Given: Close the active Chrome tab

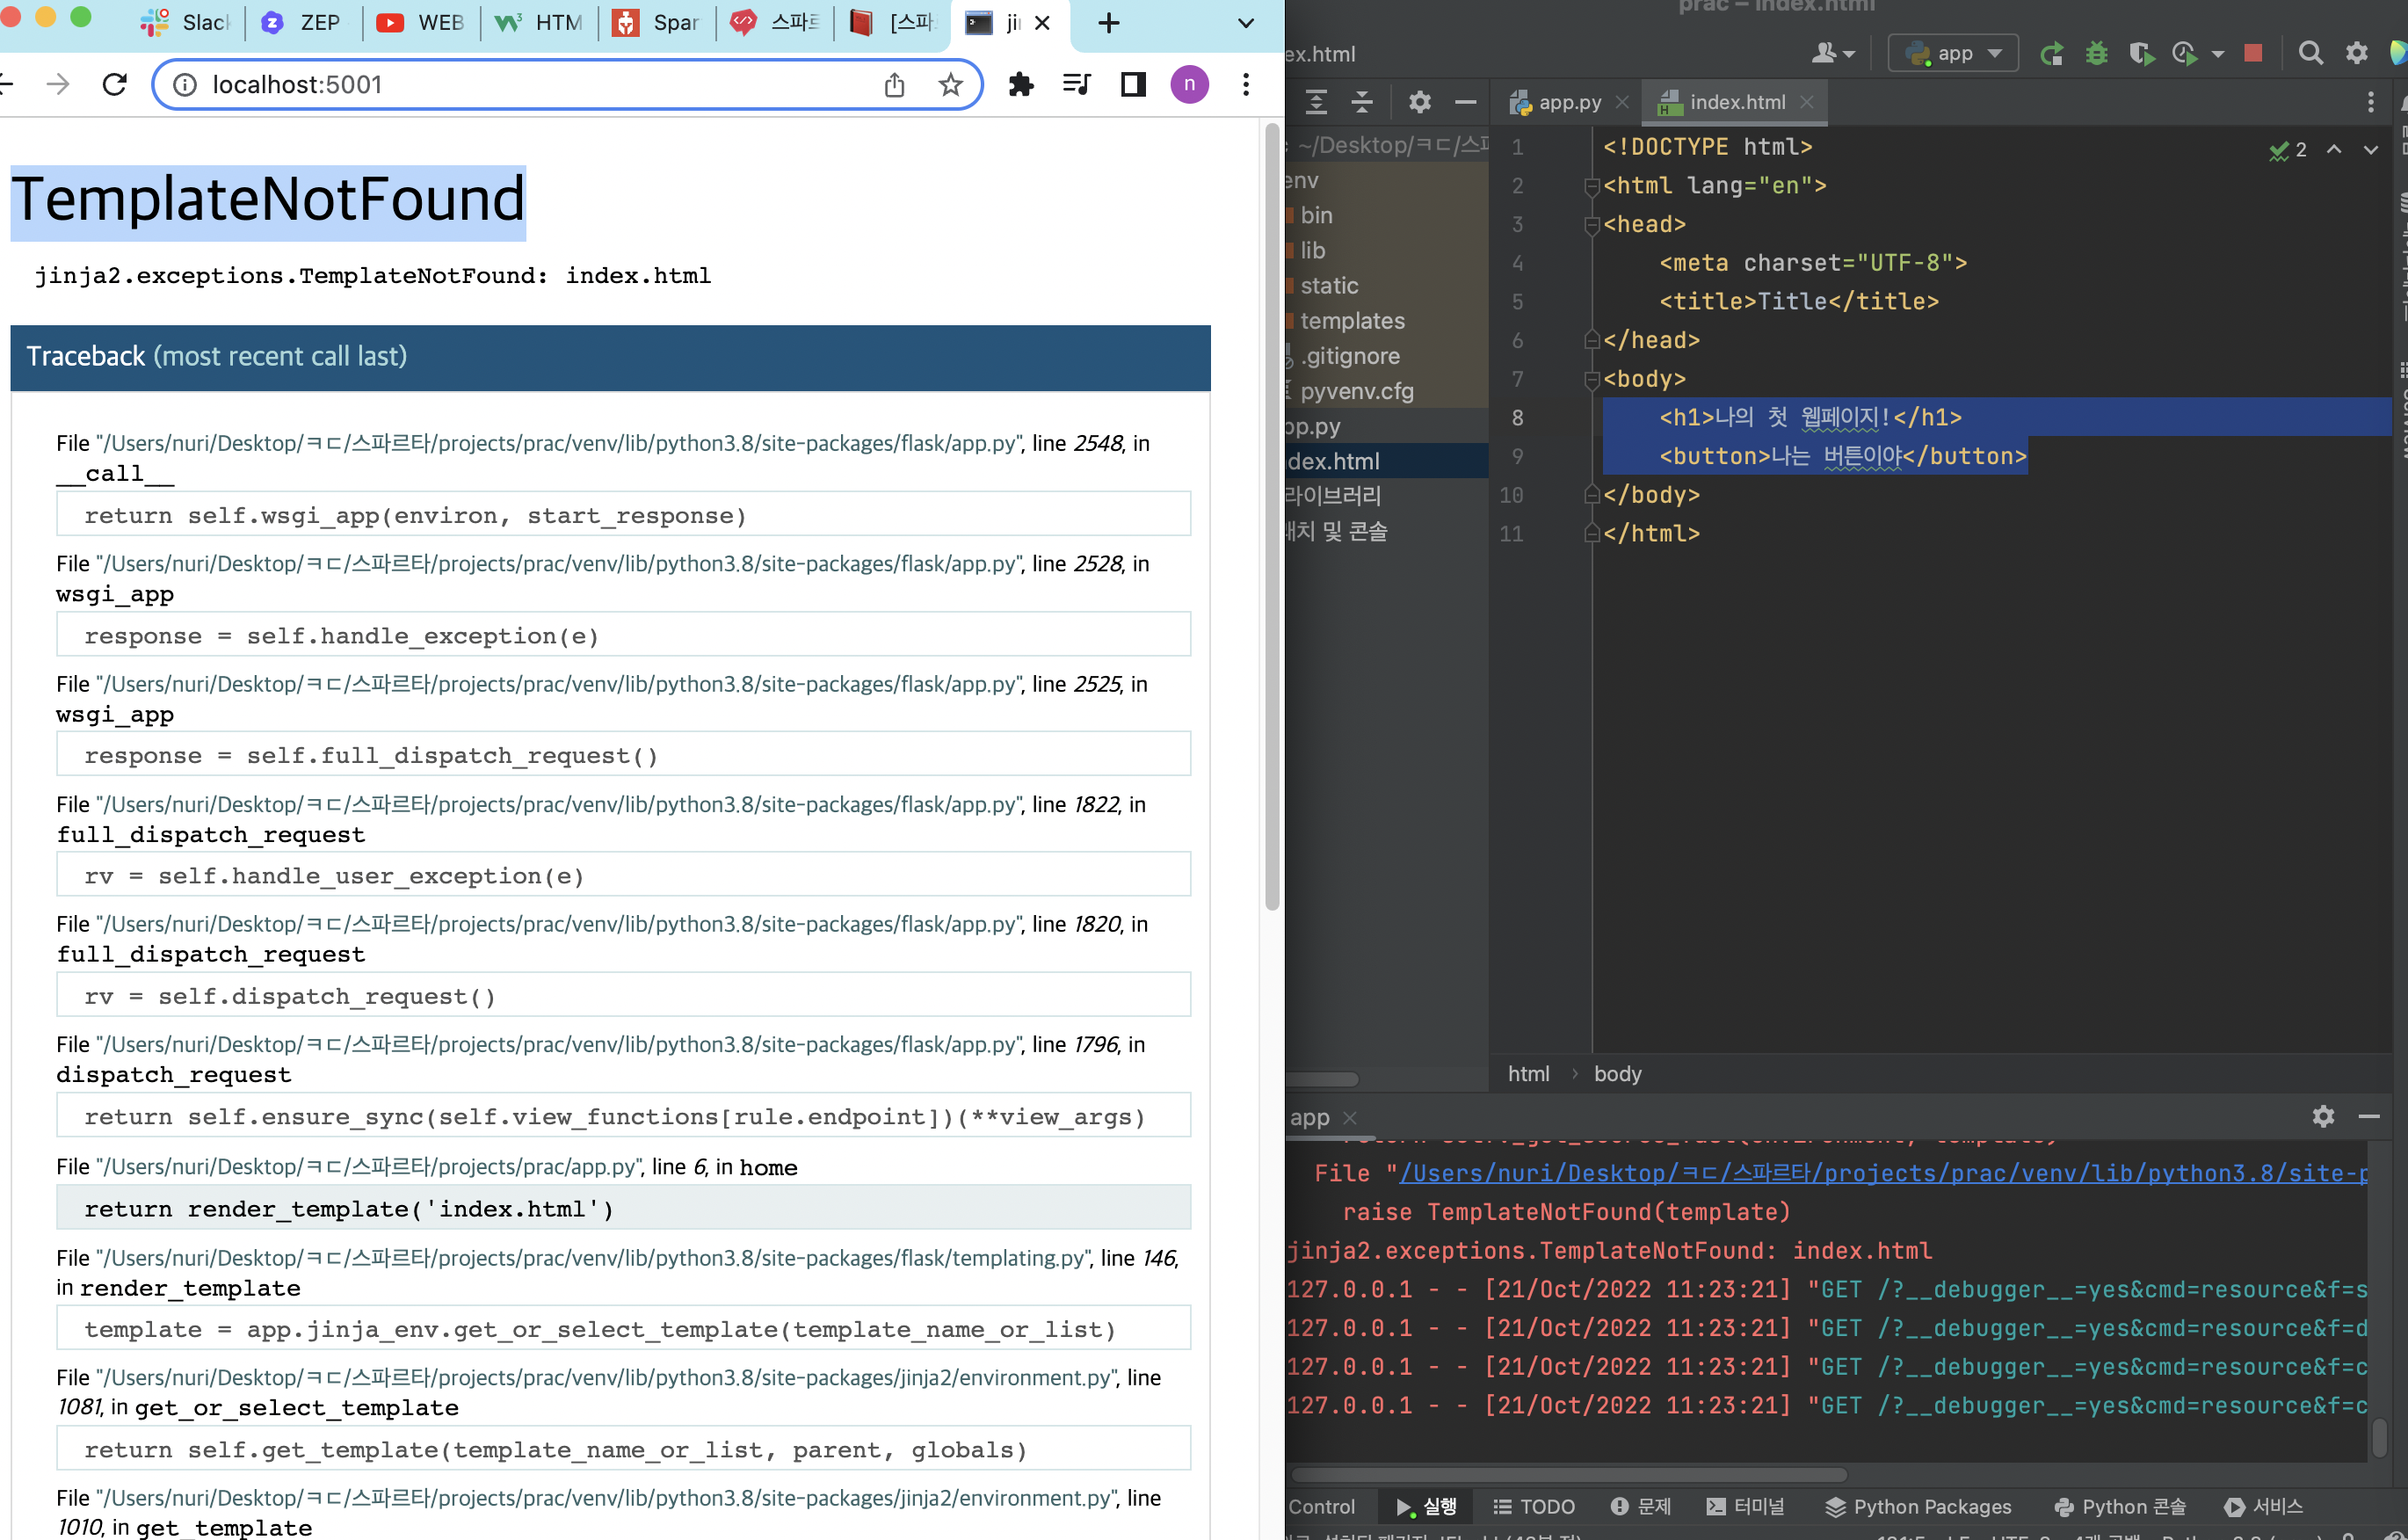Looking at the screenshot, I should [x=1042, y=23].
